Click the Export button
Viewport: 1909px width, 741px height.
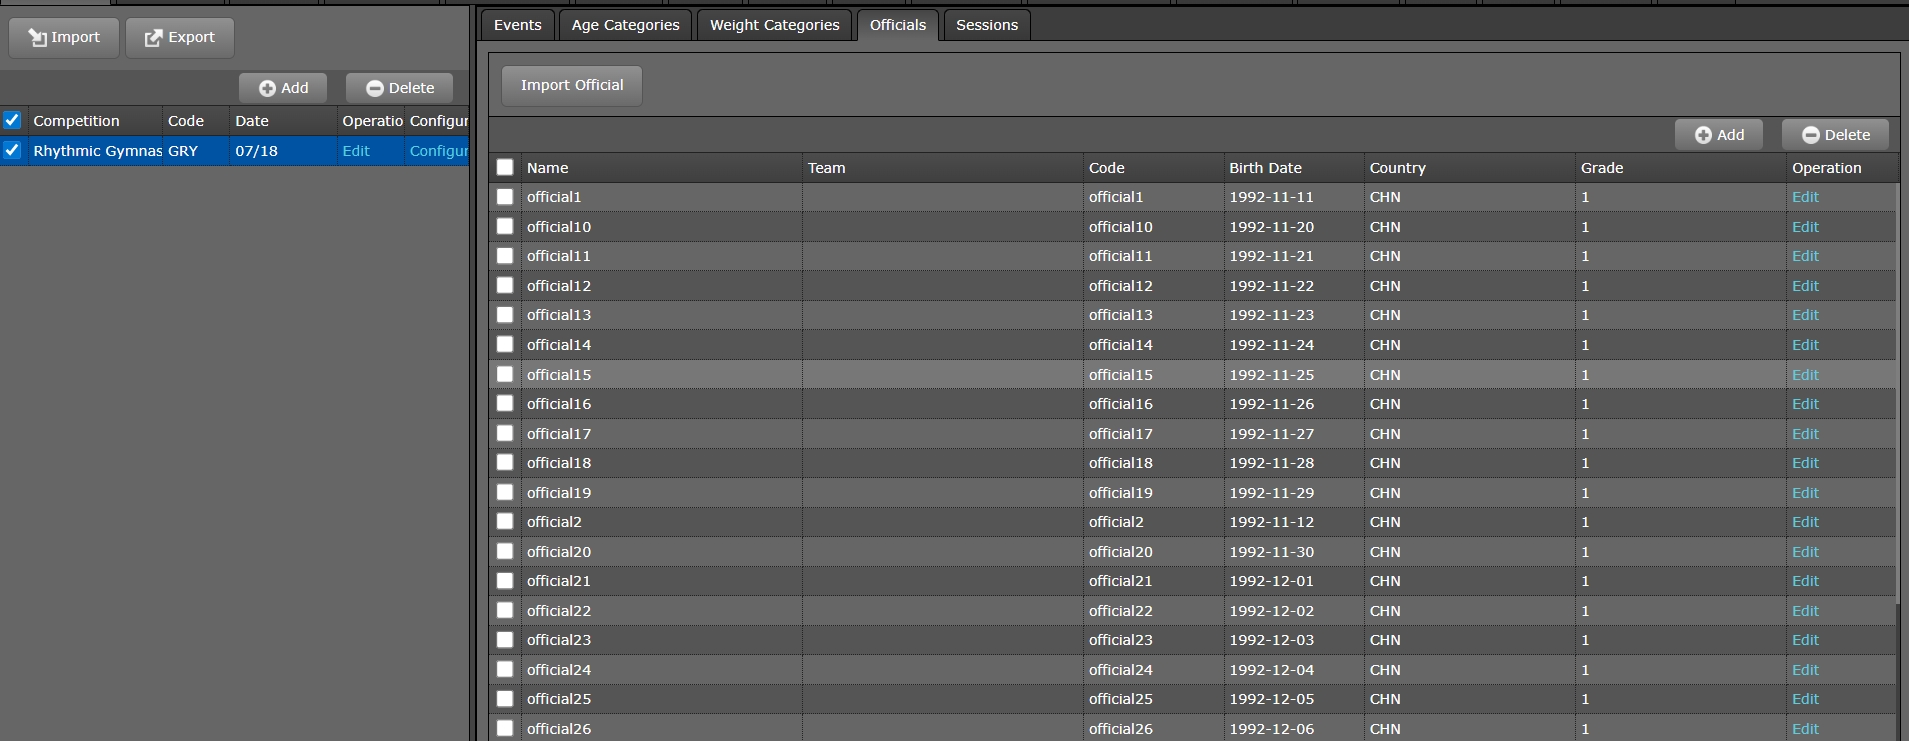point(180,38)
